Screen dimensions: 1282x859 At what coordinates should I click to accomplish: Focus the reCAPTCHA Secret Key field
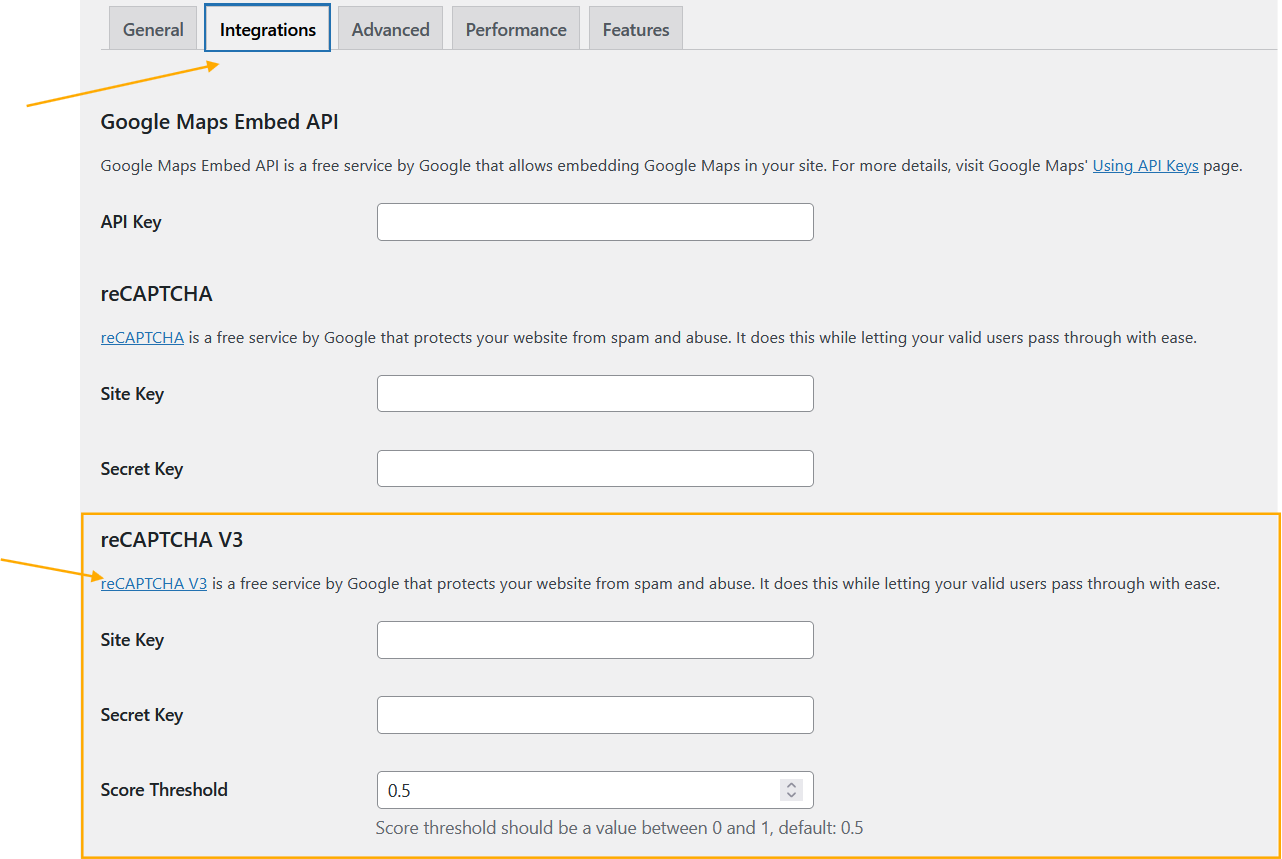[595, 469]
